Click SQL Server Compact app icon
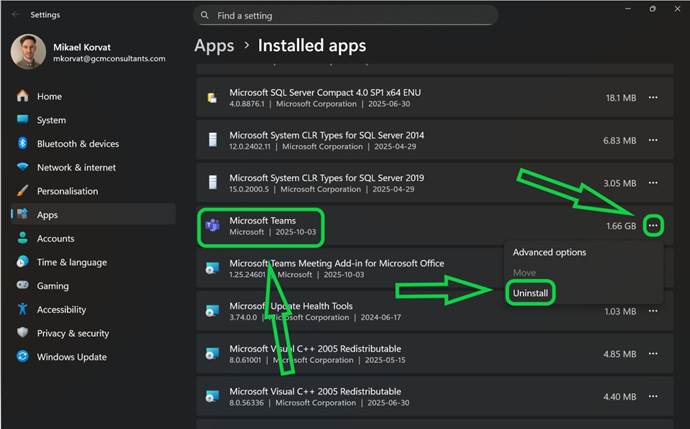The width and height of the screenshot is (690, 429). tap(213, 98)
